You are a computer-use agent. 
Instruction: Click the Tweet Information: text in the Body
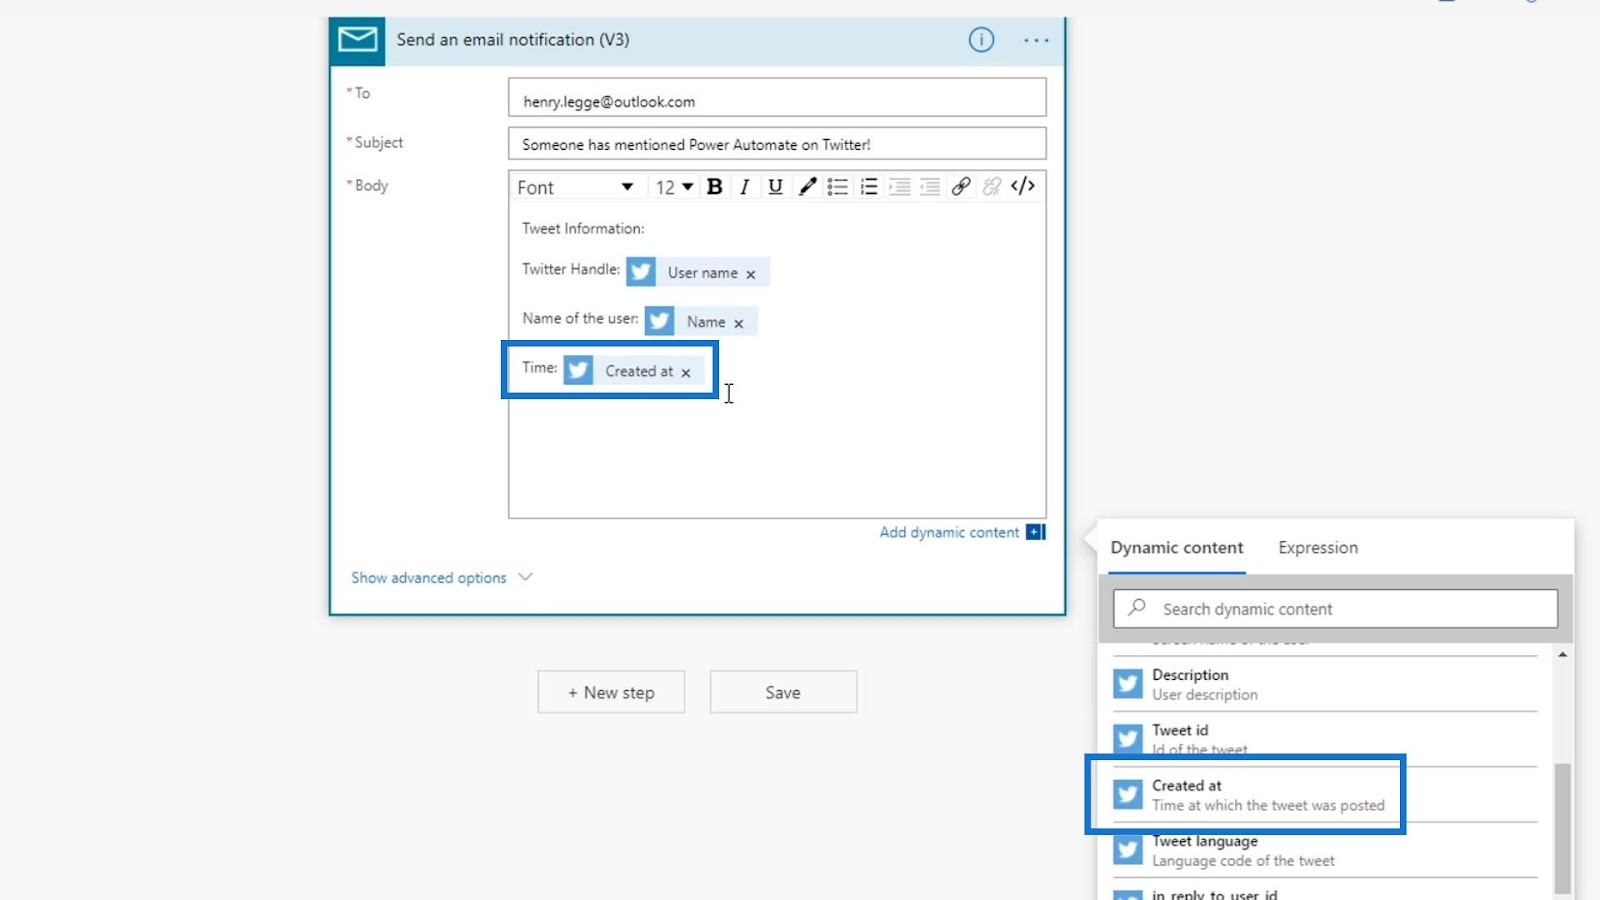[x=583, y=228]
